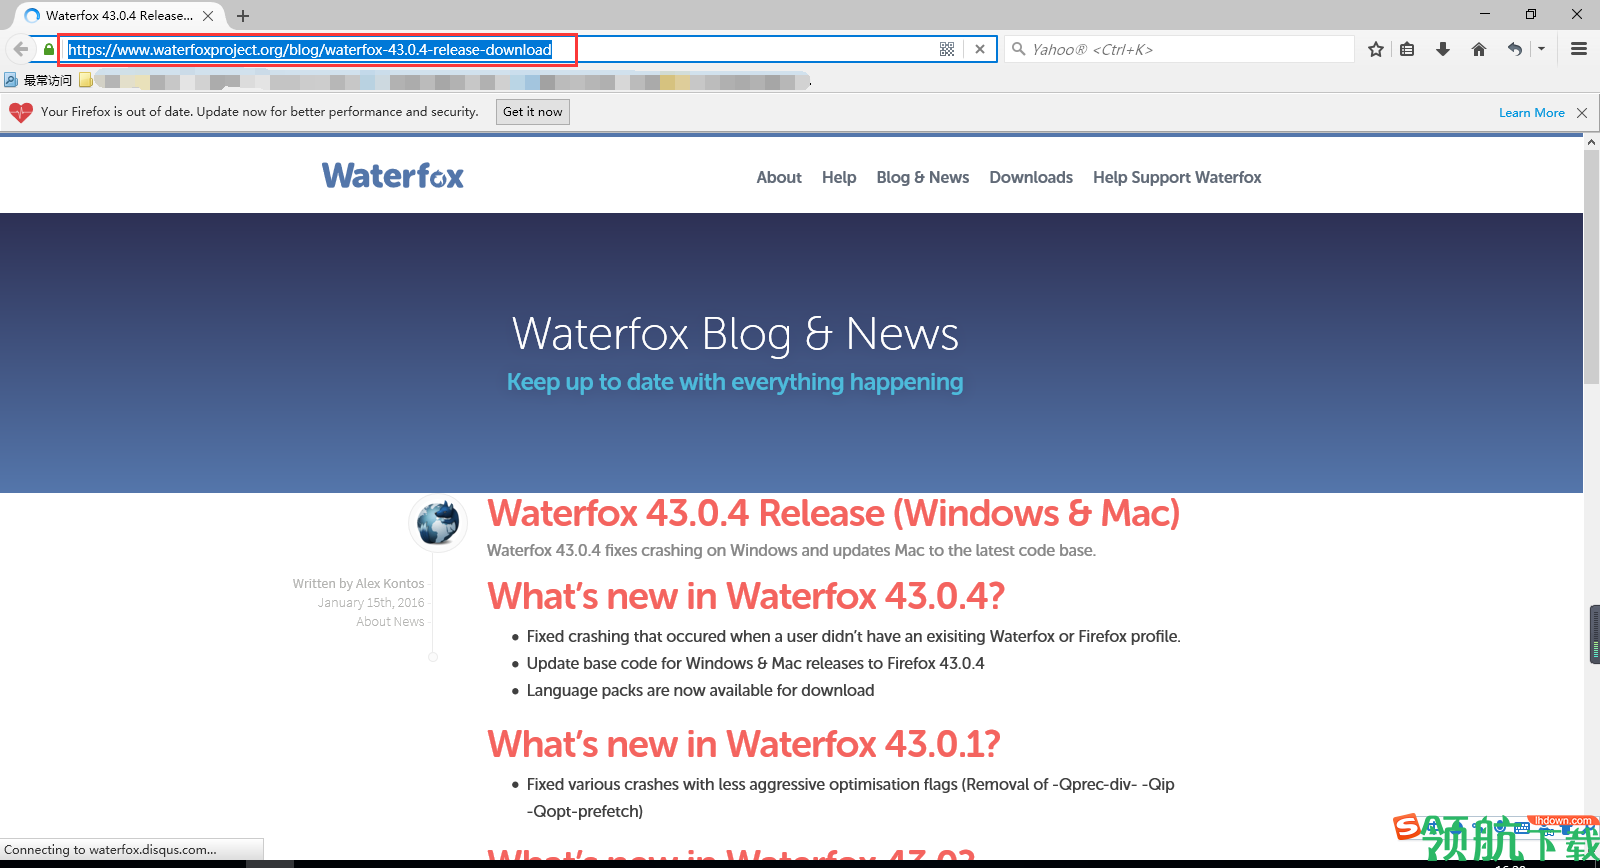The height and width of the screenshot is (868, 1600).
Task: Click the heart icon in update notification
Action: point(21,112)
